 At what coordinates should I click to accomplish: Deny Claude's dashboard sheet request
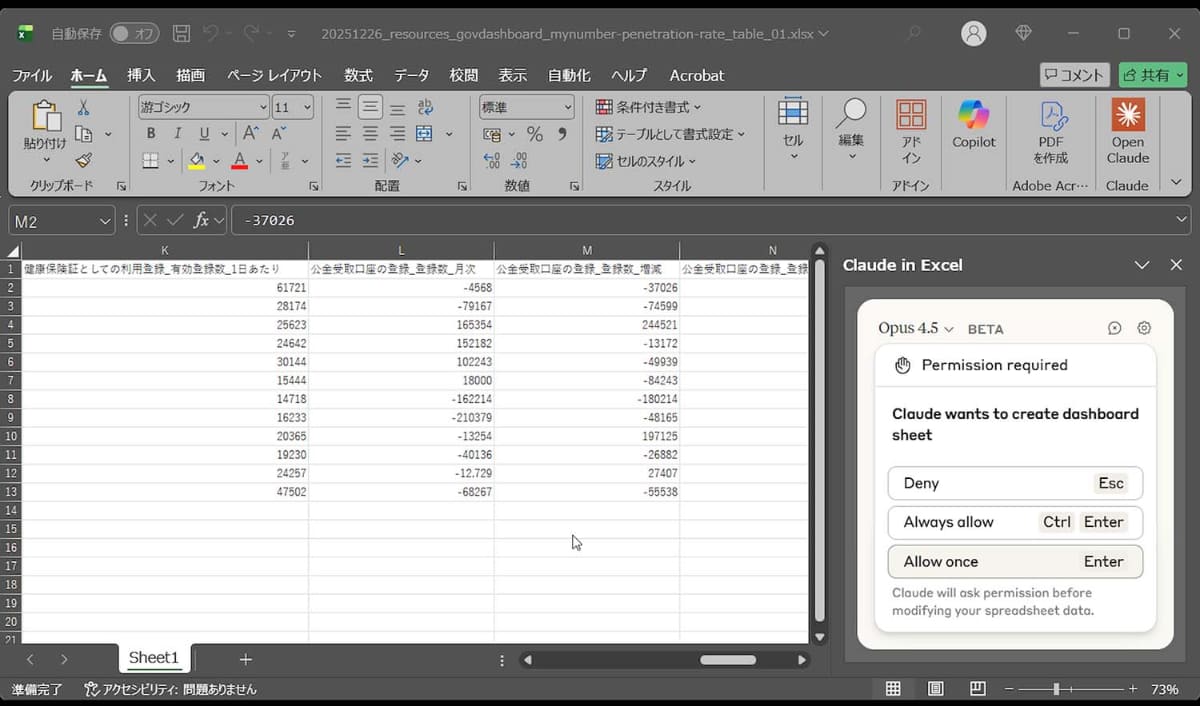tap(1014, 483)
